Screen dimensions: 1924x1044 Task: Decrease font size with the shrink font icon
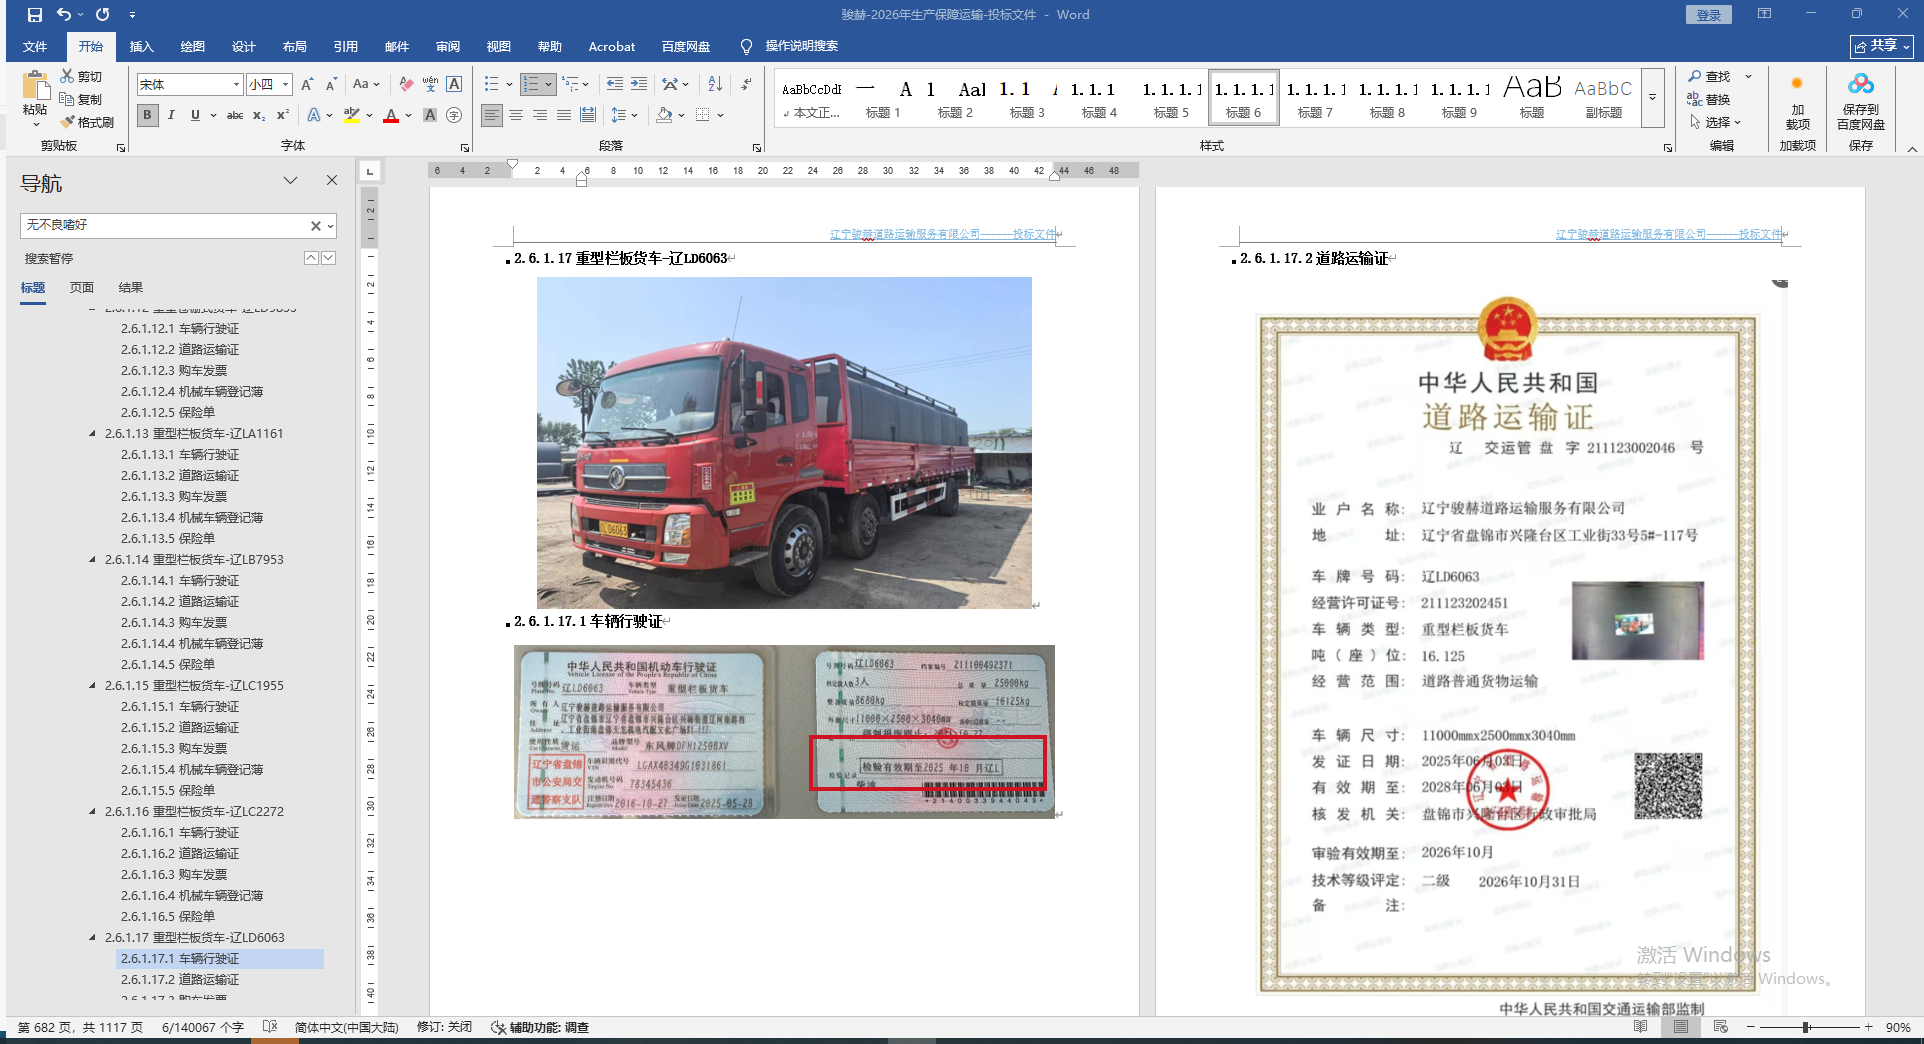tap(331, 85)
